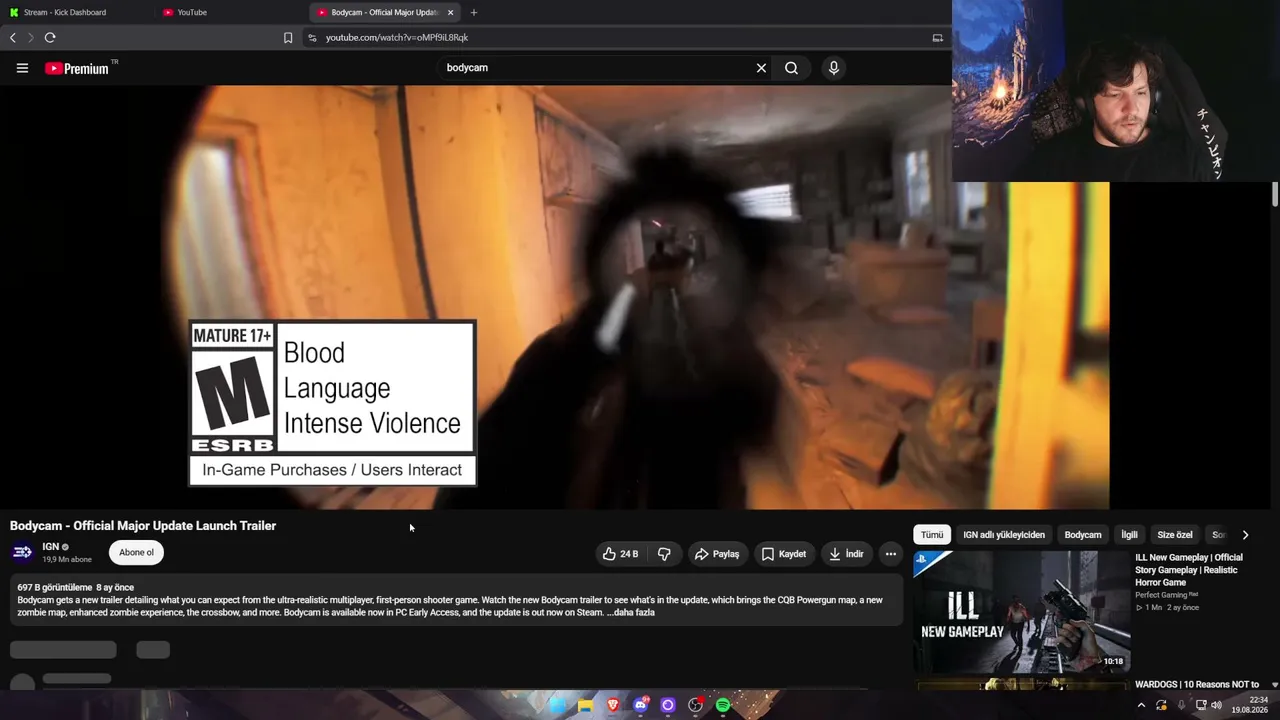1280x720 pixels.
Task: Reload the current page
Action: point(50,38)
